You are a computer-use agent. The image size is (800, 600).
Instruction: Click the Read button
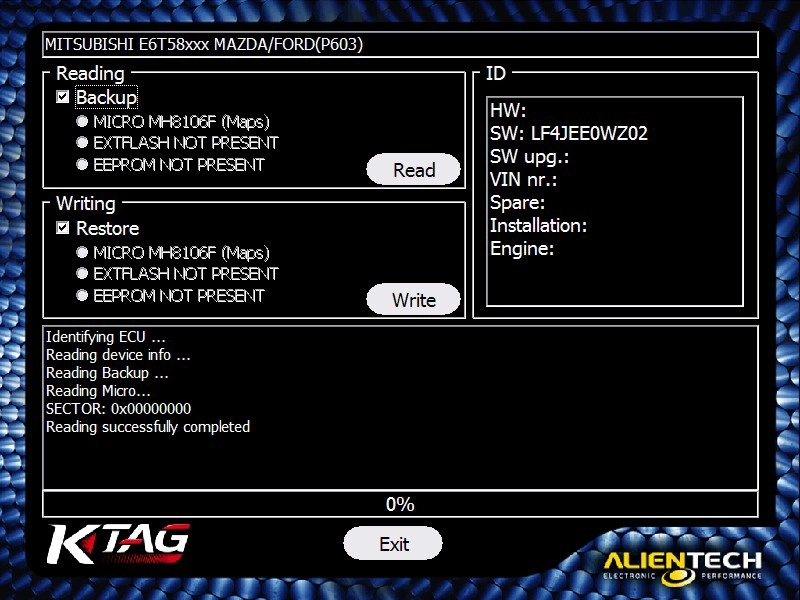coord(413,169)
